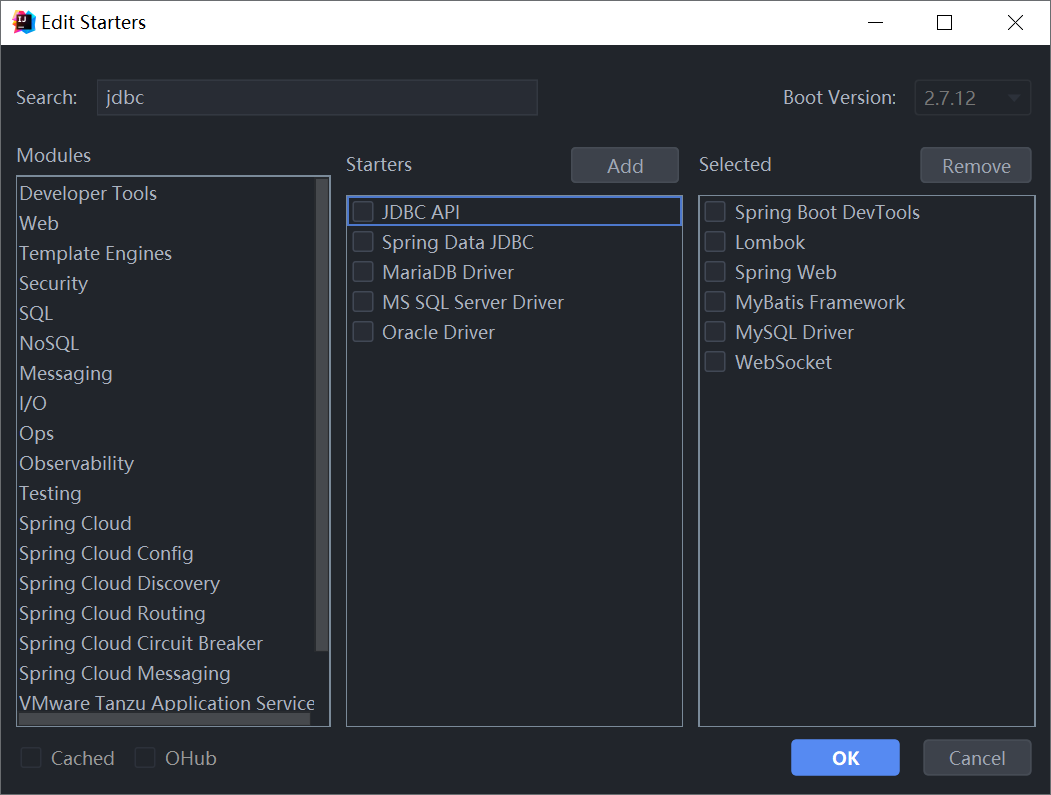Click the Add button
The height and width of the screenshot is (795, 1051).
[625, 166]
